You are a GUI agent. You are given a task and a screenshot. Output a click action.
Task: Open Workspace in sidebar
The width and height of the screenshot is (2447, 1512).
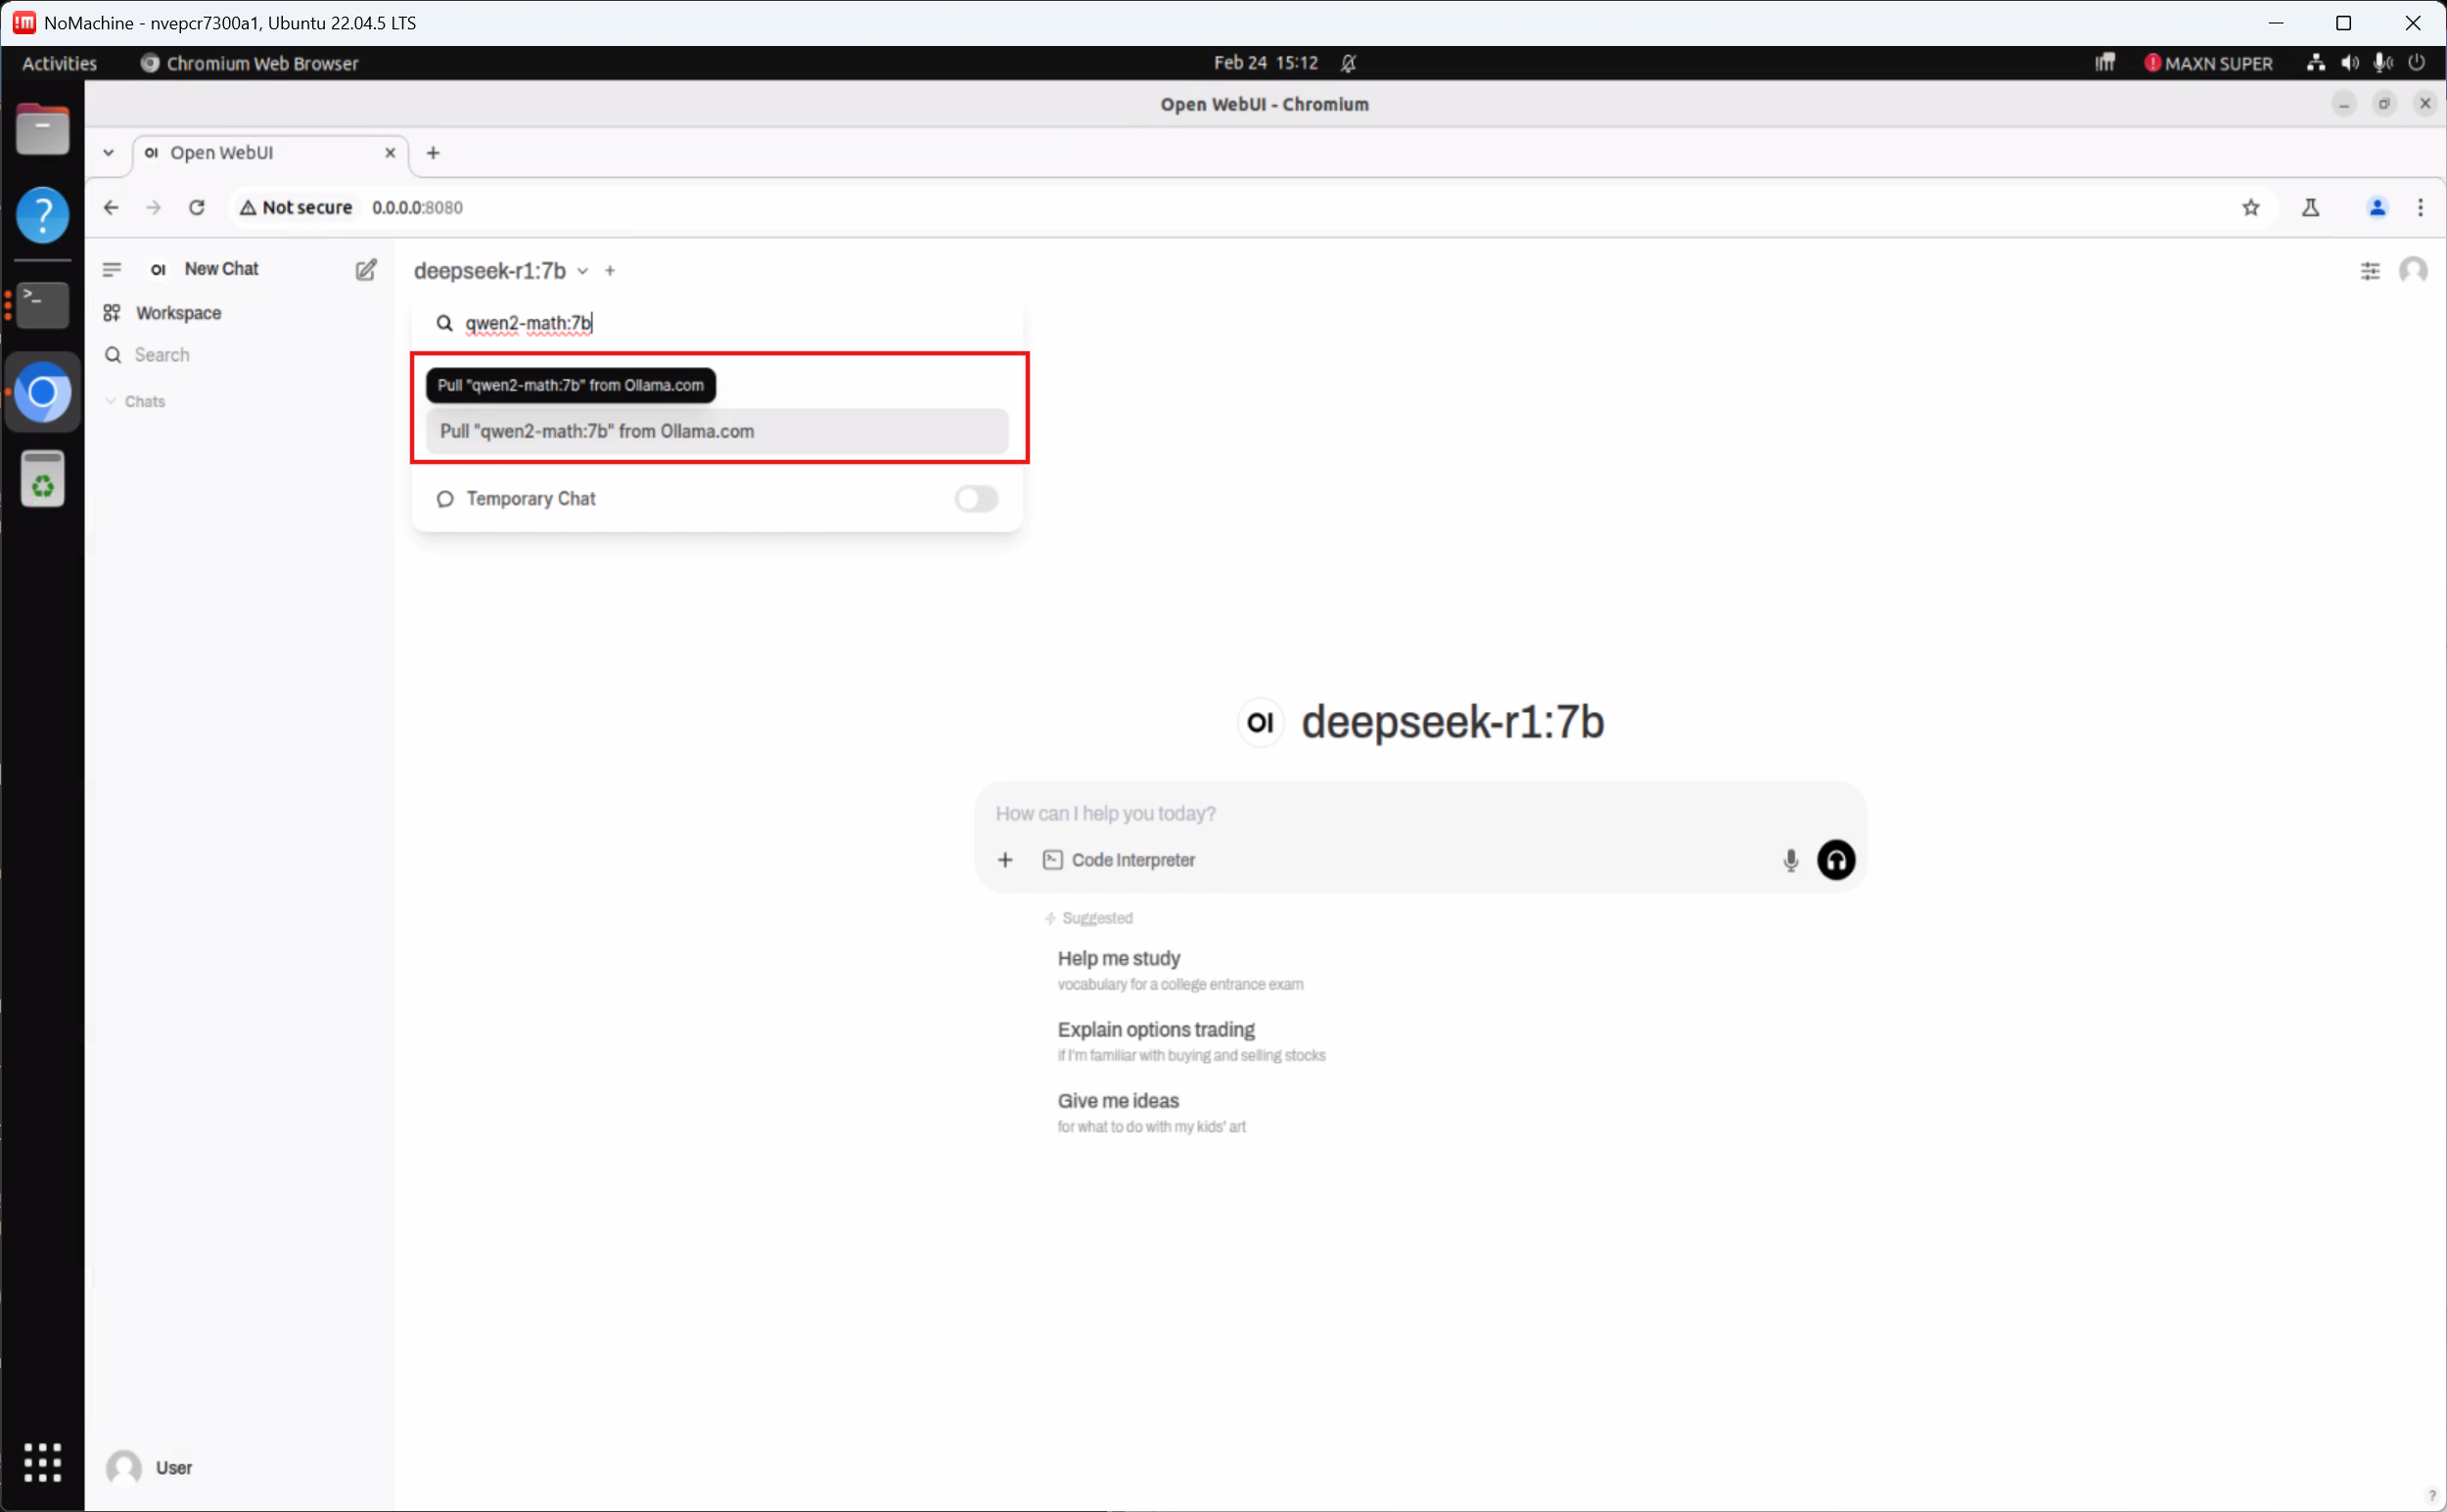coord(178,313)
